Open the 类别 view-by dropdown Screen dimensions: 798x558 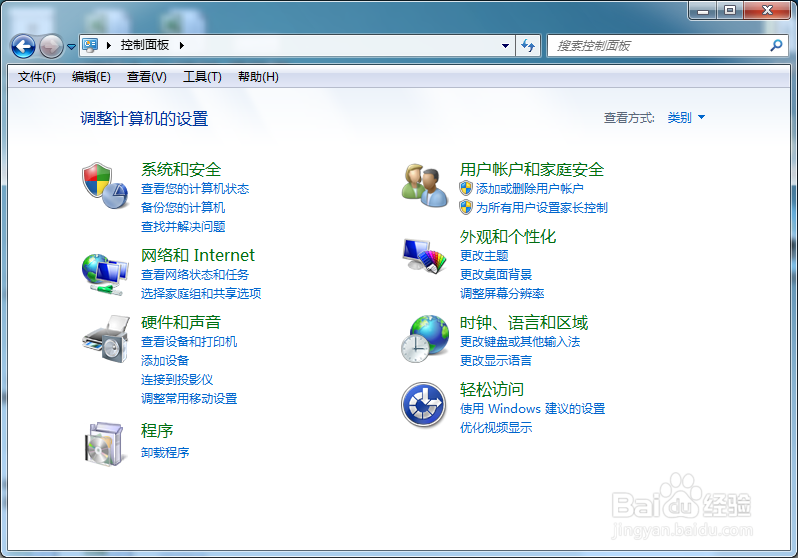coord(686,118)
